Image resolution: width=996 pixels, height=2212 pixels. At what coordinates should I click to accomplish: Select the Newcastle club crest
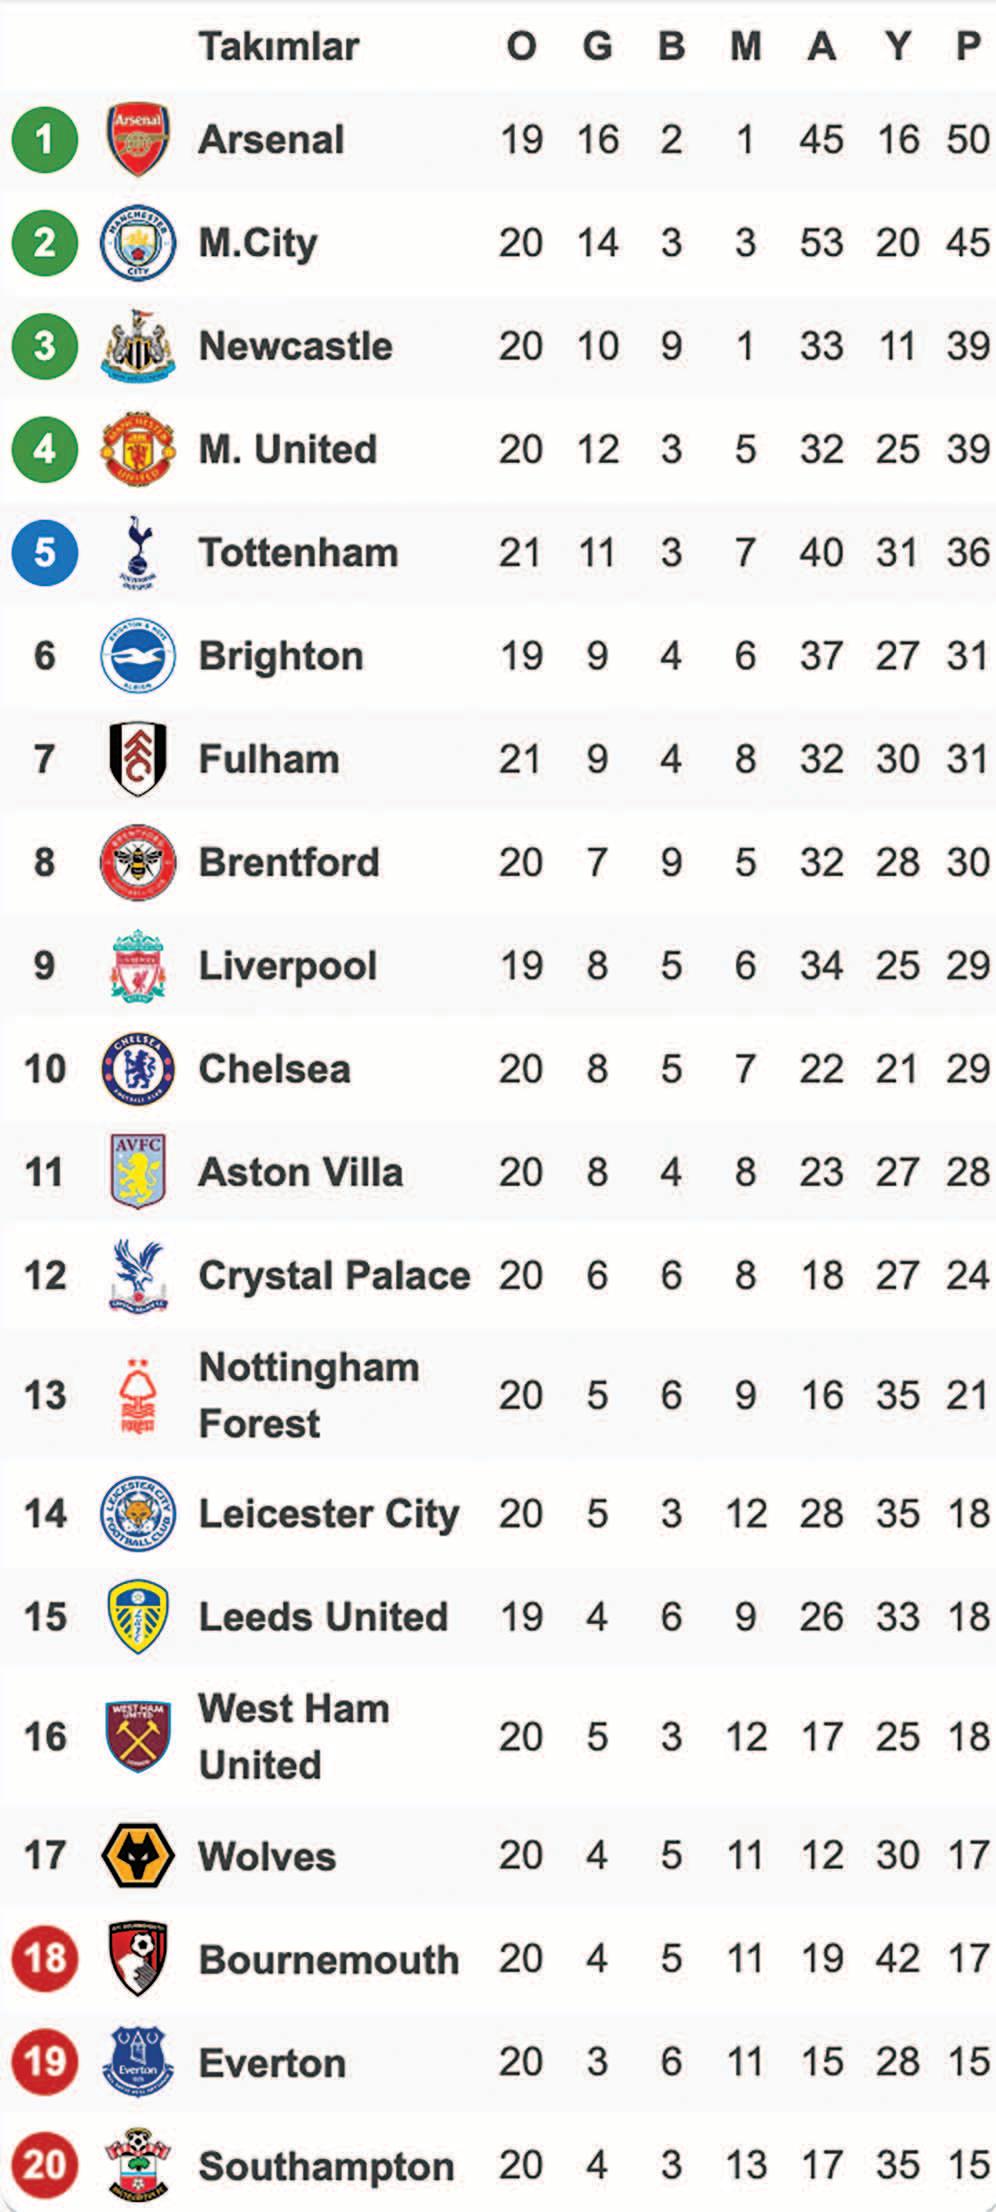pyautogui.click(x=138, y=346)
